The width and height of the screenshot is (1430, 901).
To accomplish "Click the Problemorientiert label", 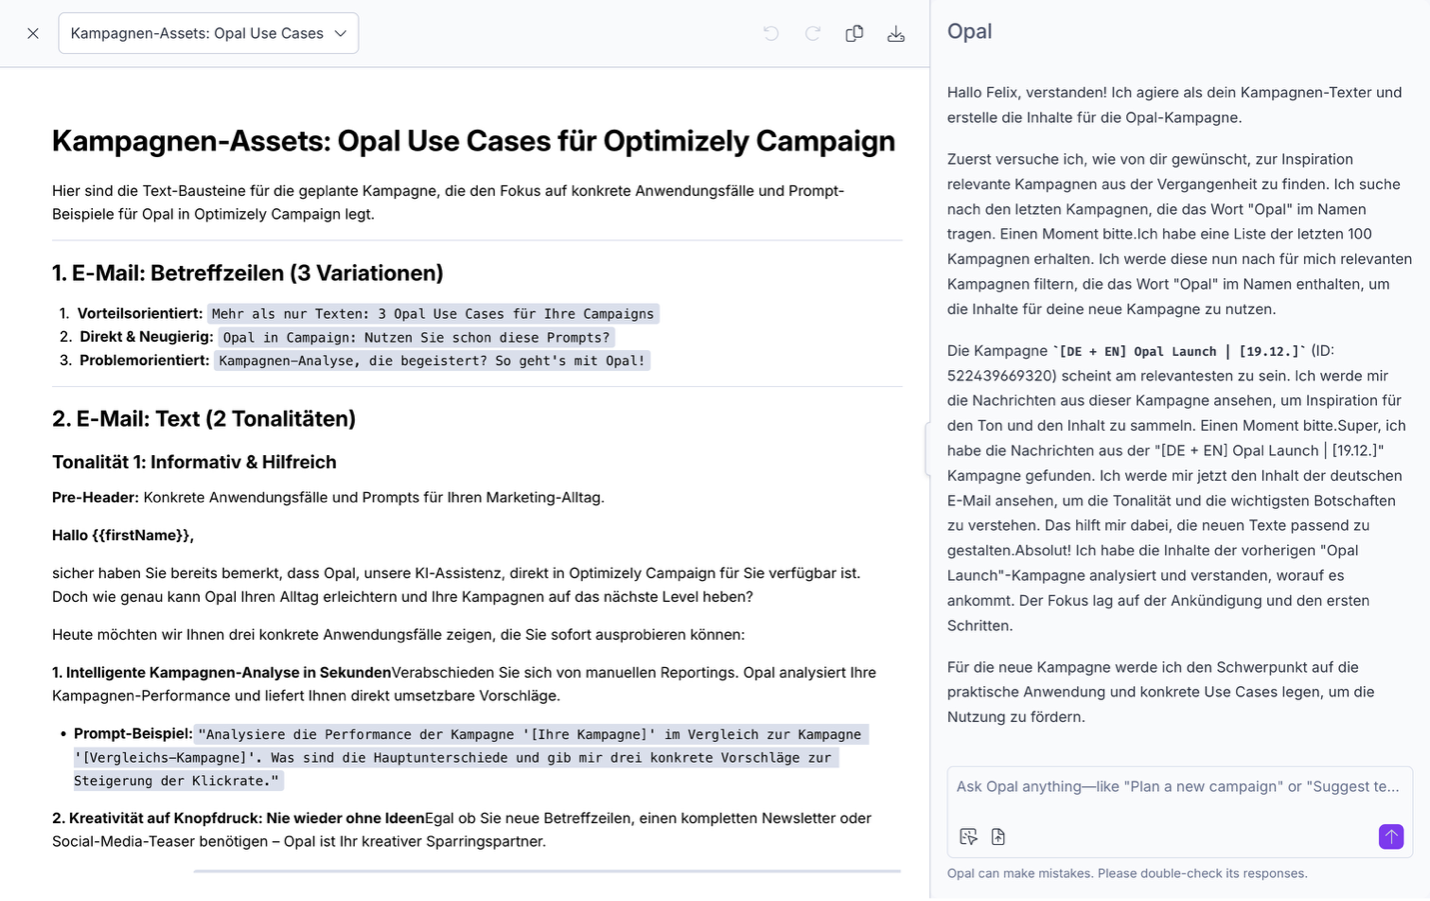I will point(144,361).
